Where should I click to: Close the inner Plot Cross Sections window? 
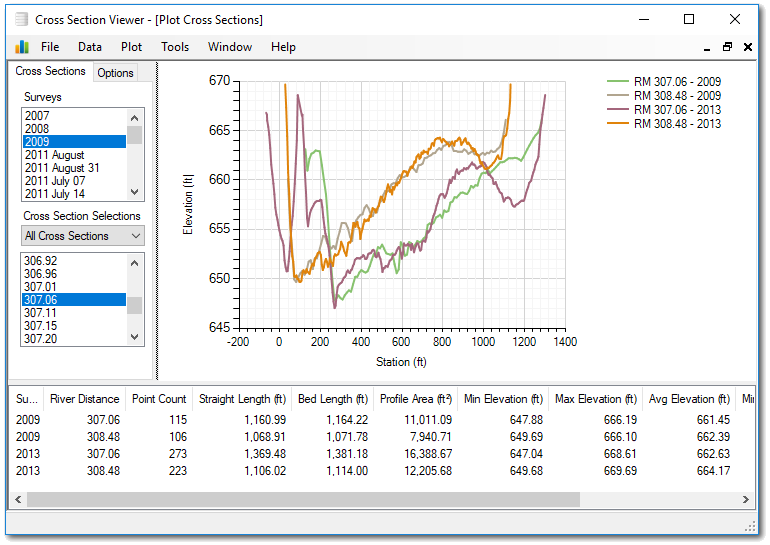pos(747,47)
